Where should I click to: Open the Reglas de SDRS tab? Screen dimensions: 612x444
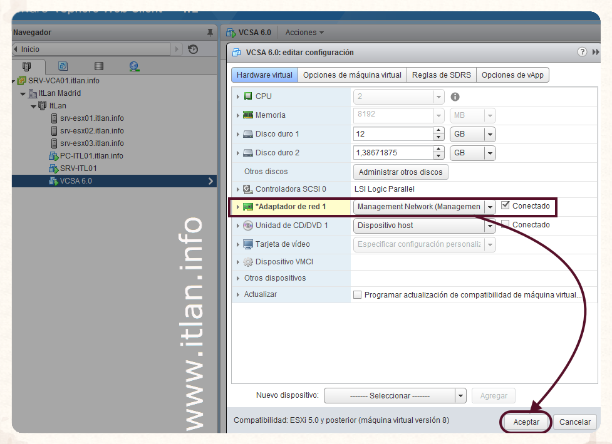coord(443,75)
